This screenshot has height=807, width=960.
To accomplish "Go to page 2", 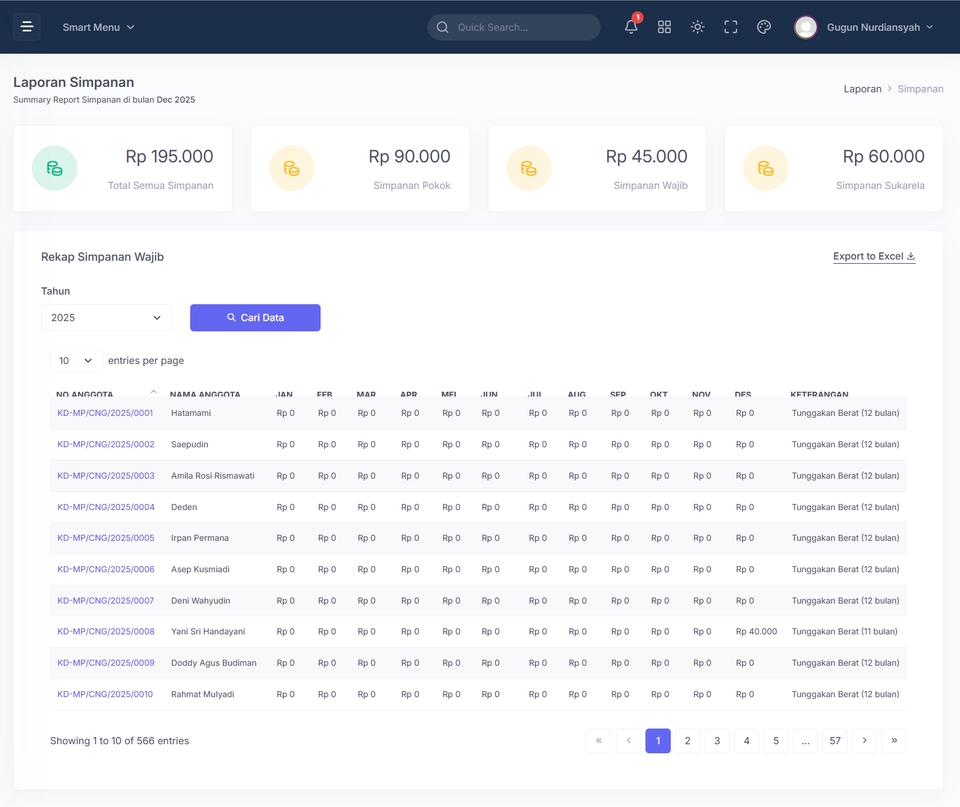I will pos(688,741).
